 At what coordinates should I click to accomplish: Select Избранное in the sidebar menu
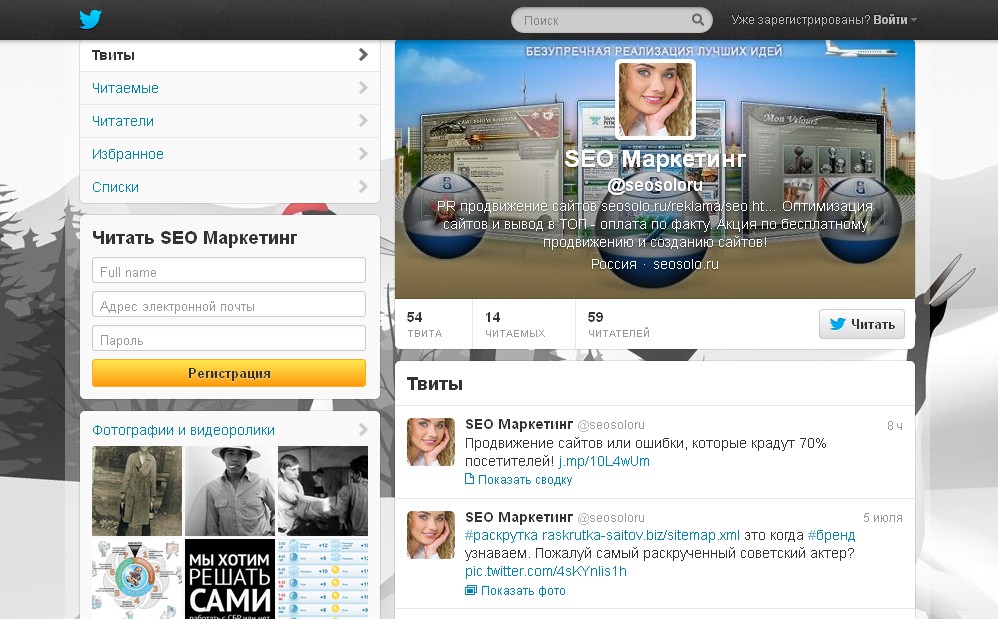pyautogui.click(x=230, y=154)
